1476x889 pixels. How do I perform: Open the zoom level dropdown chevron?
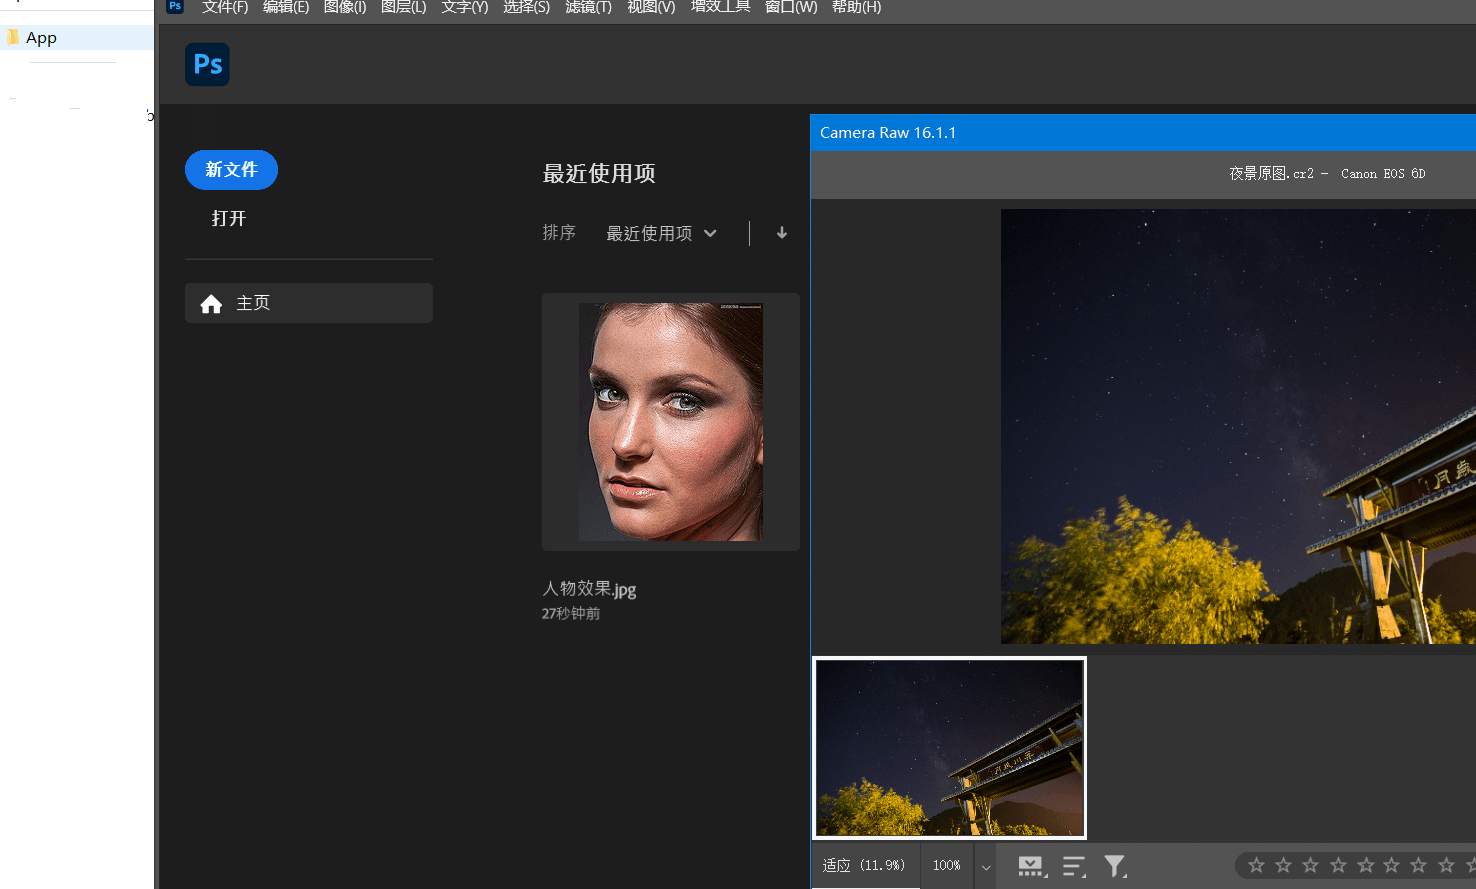986,866
